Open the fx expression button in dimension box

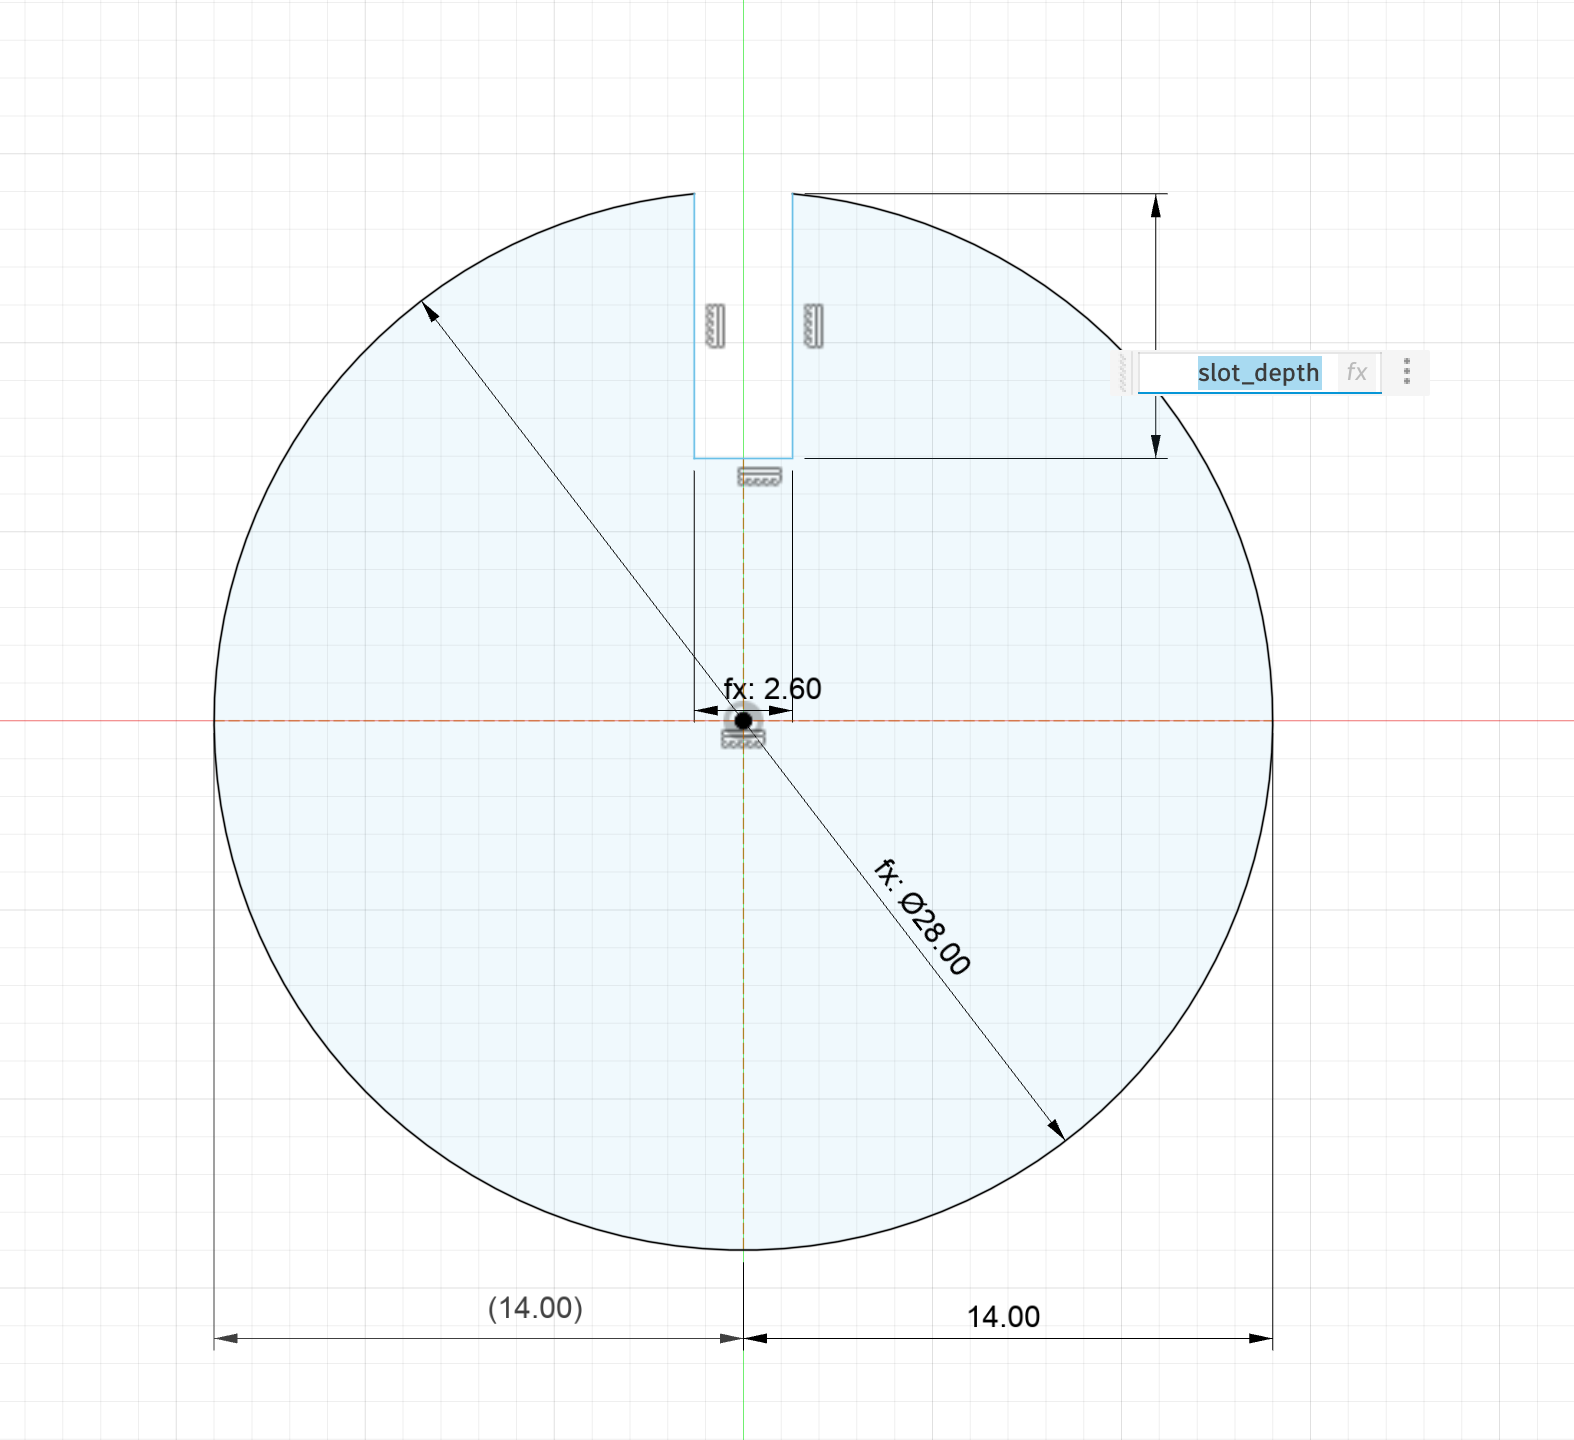[x=1356, y=373]
